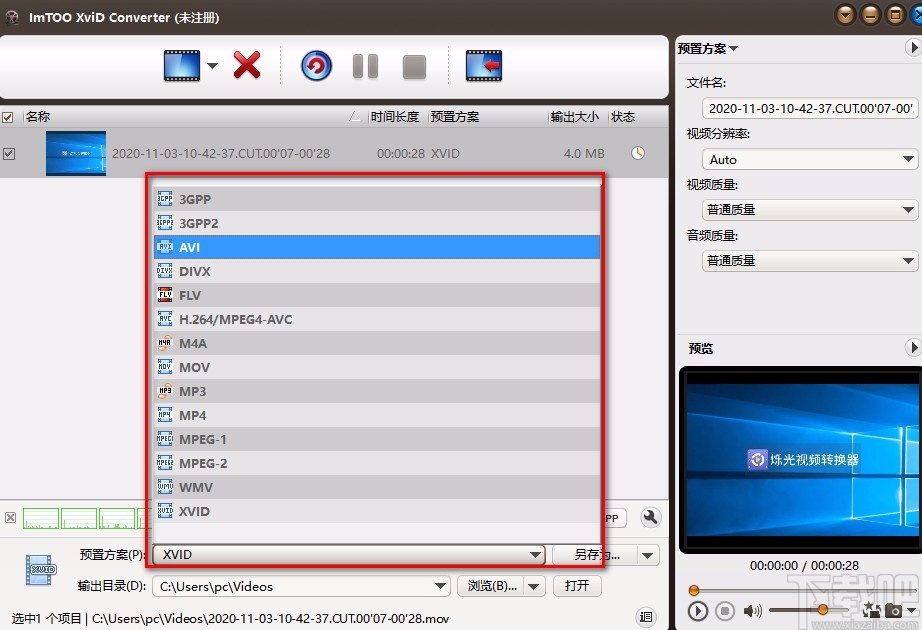Click the volume slider handle
This screenshot has height=630, width=922.
coord(823,609)
